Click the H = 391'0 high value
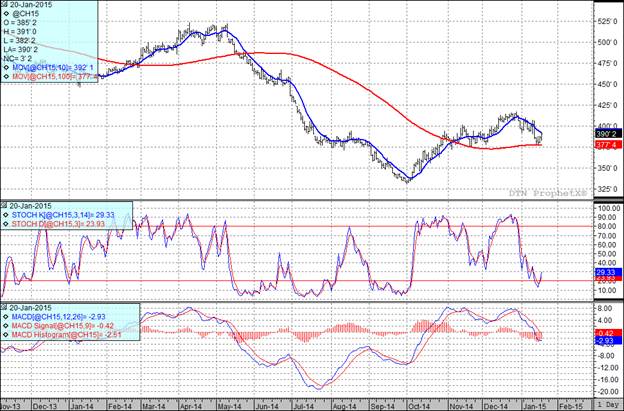624x411 pixels. pyautogui.click(x=20, y=31)
